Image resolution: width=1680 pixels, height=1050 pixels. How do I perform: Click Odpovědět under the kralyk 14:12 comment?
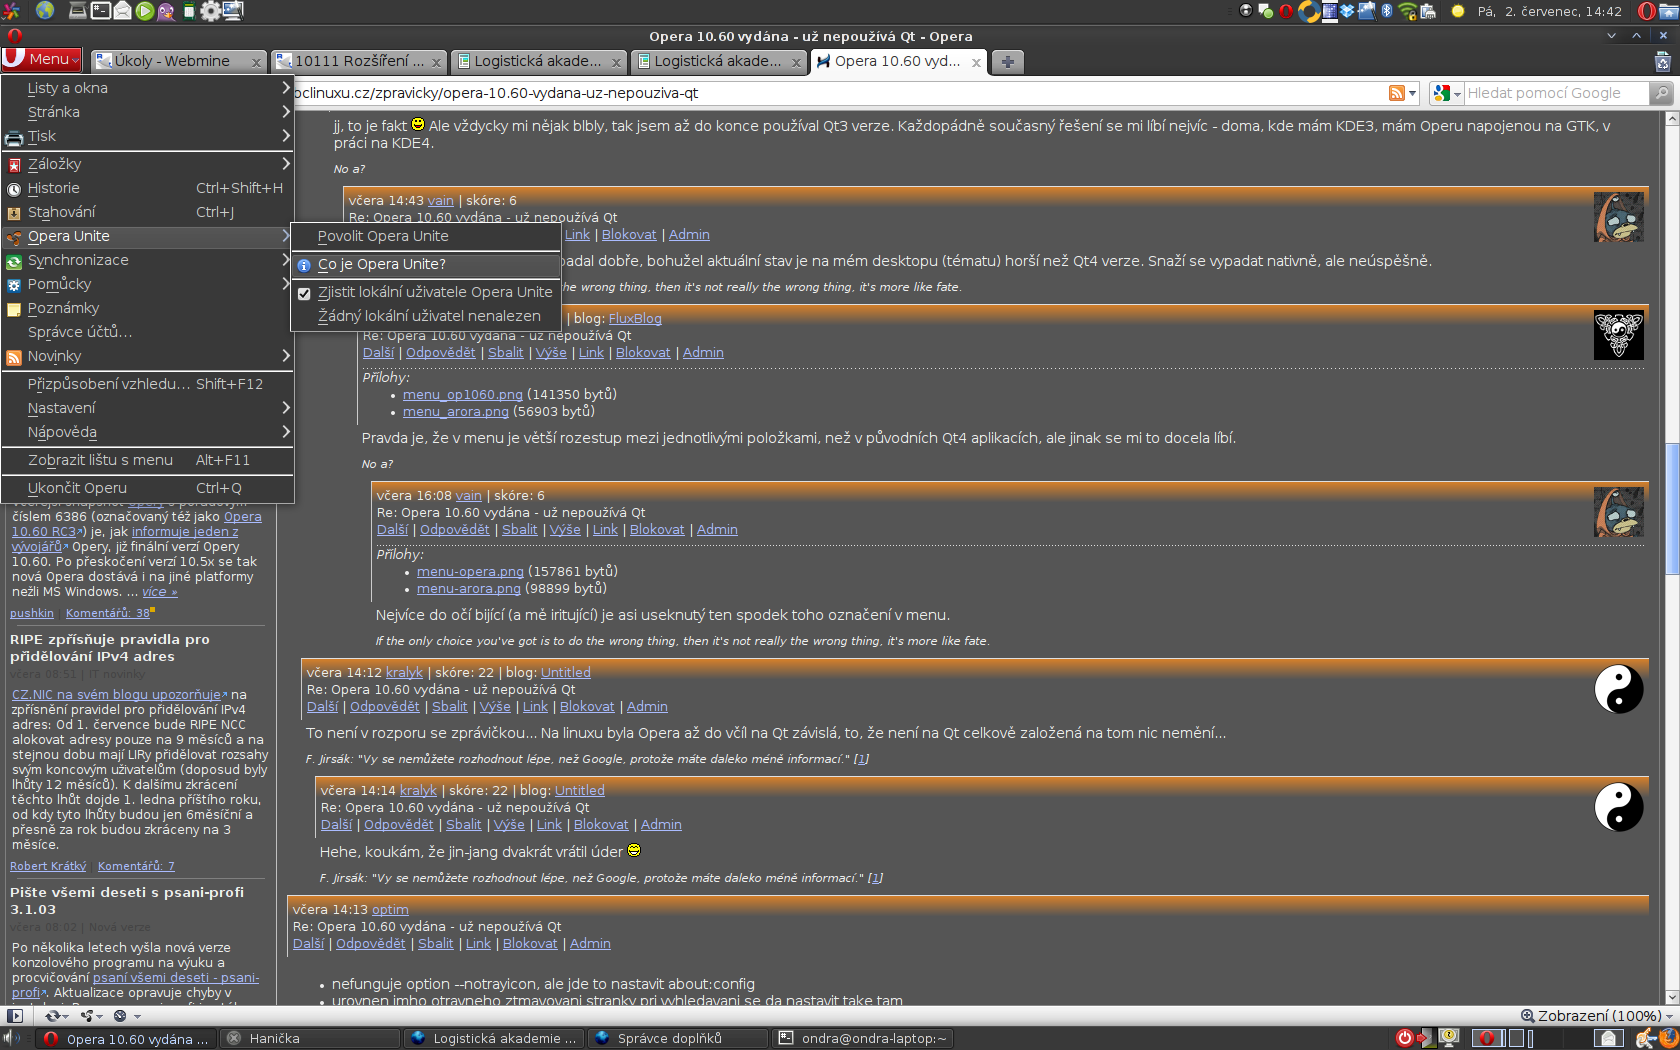(x=385, y=707)
